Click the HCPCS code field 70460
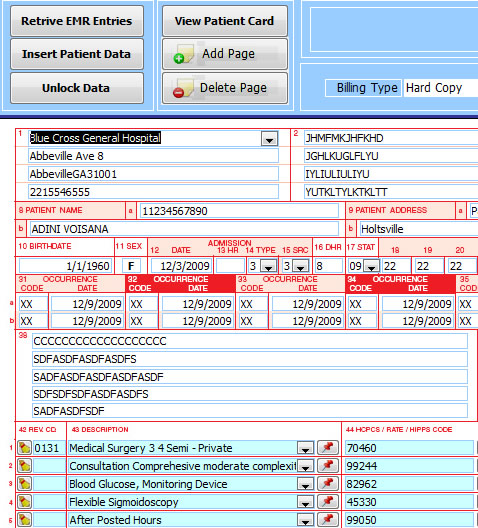Screen dimensions: 478x528 410,448
